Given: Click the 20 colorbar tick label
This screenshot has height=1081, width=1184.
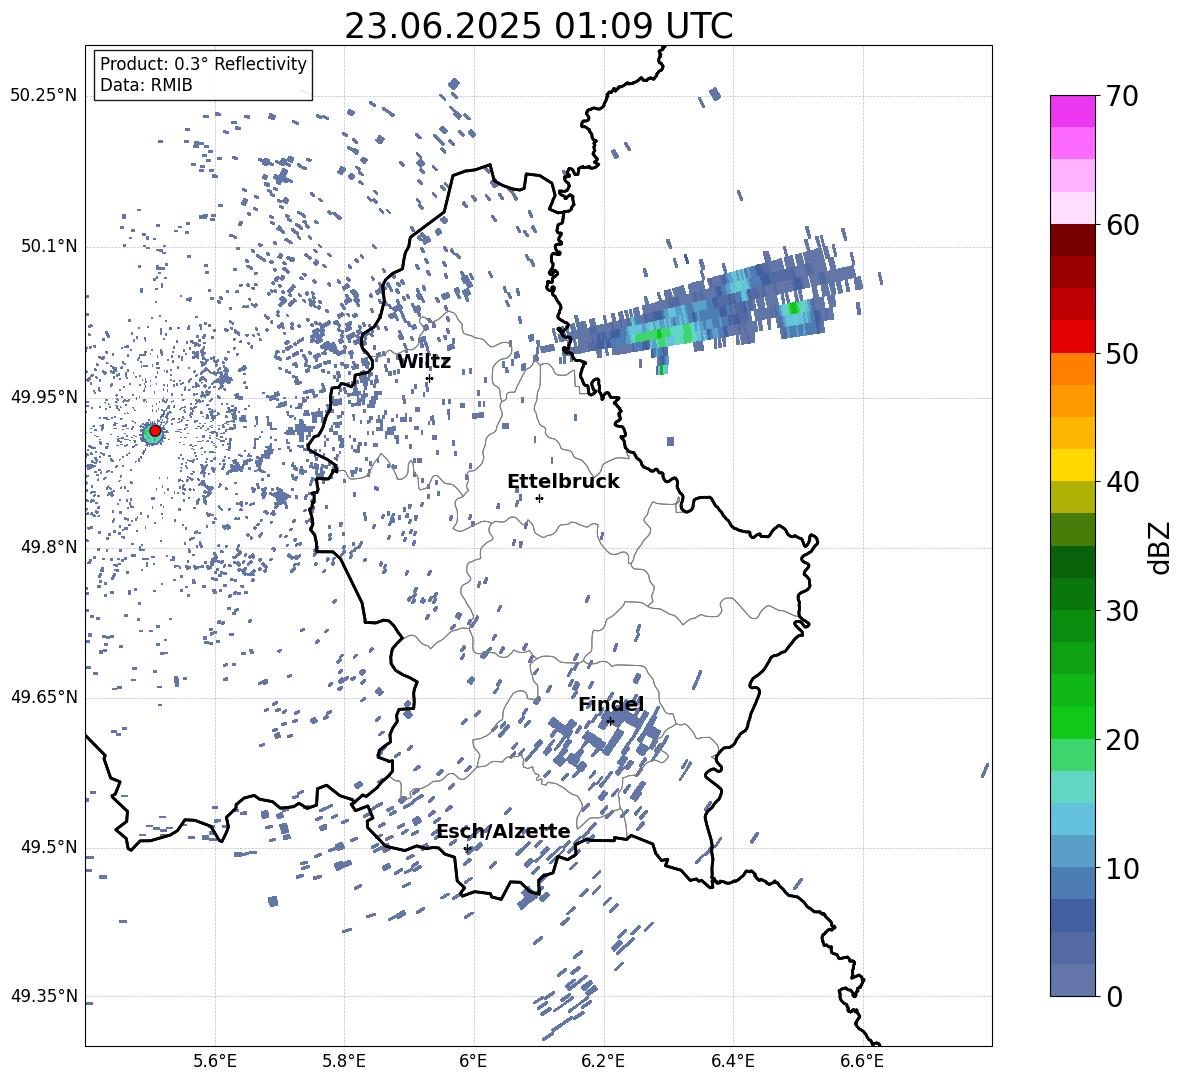Looking at the screenshot, I should coord(1122,739).
